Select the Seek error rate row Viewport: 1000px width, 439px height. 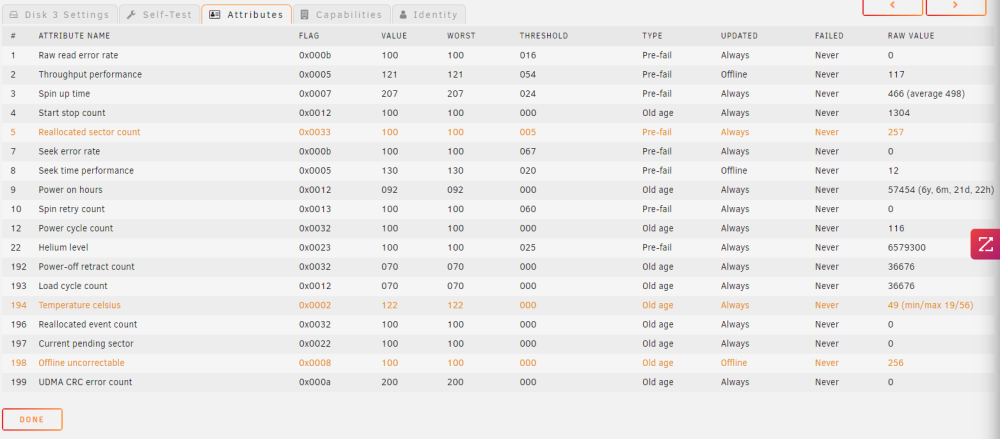pos(500,151)
